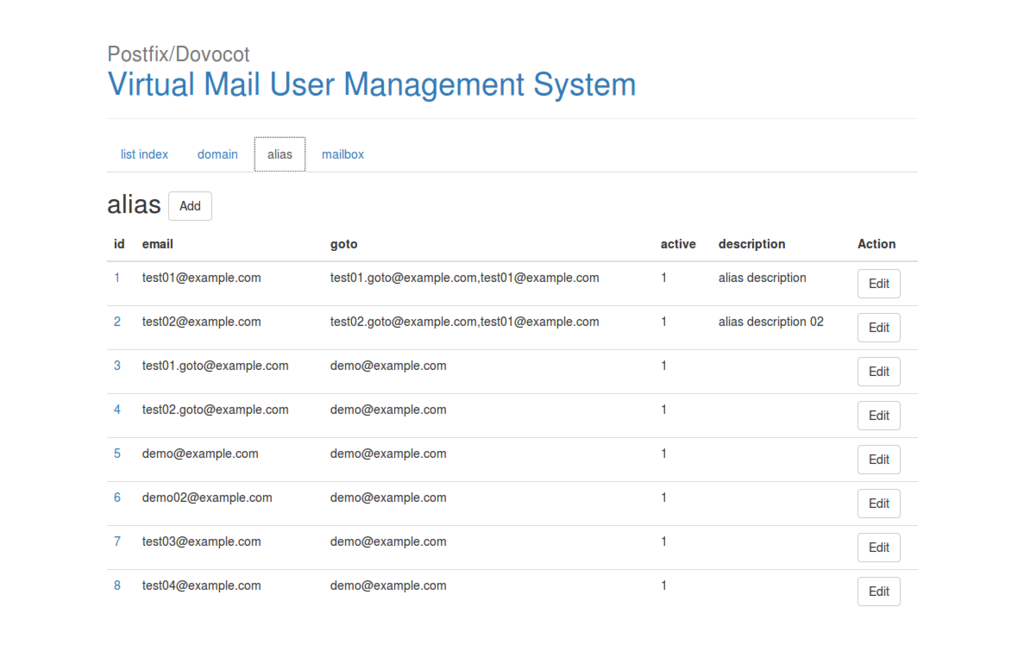Click the Postfix/Dovocot subtitle text
This screenshot has height=645, width=1024.
[x=178, y=54]
